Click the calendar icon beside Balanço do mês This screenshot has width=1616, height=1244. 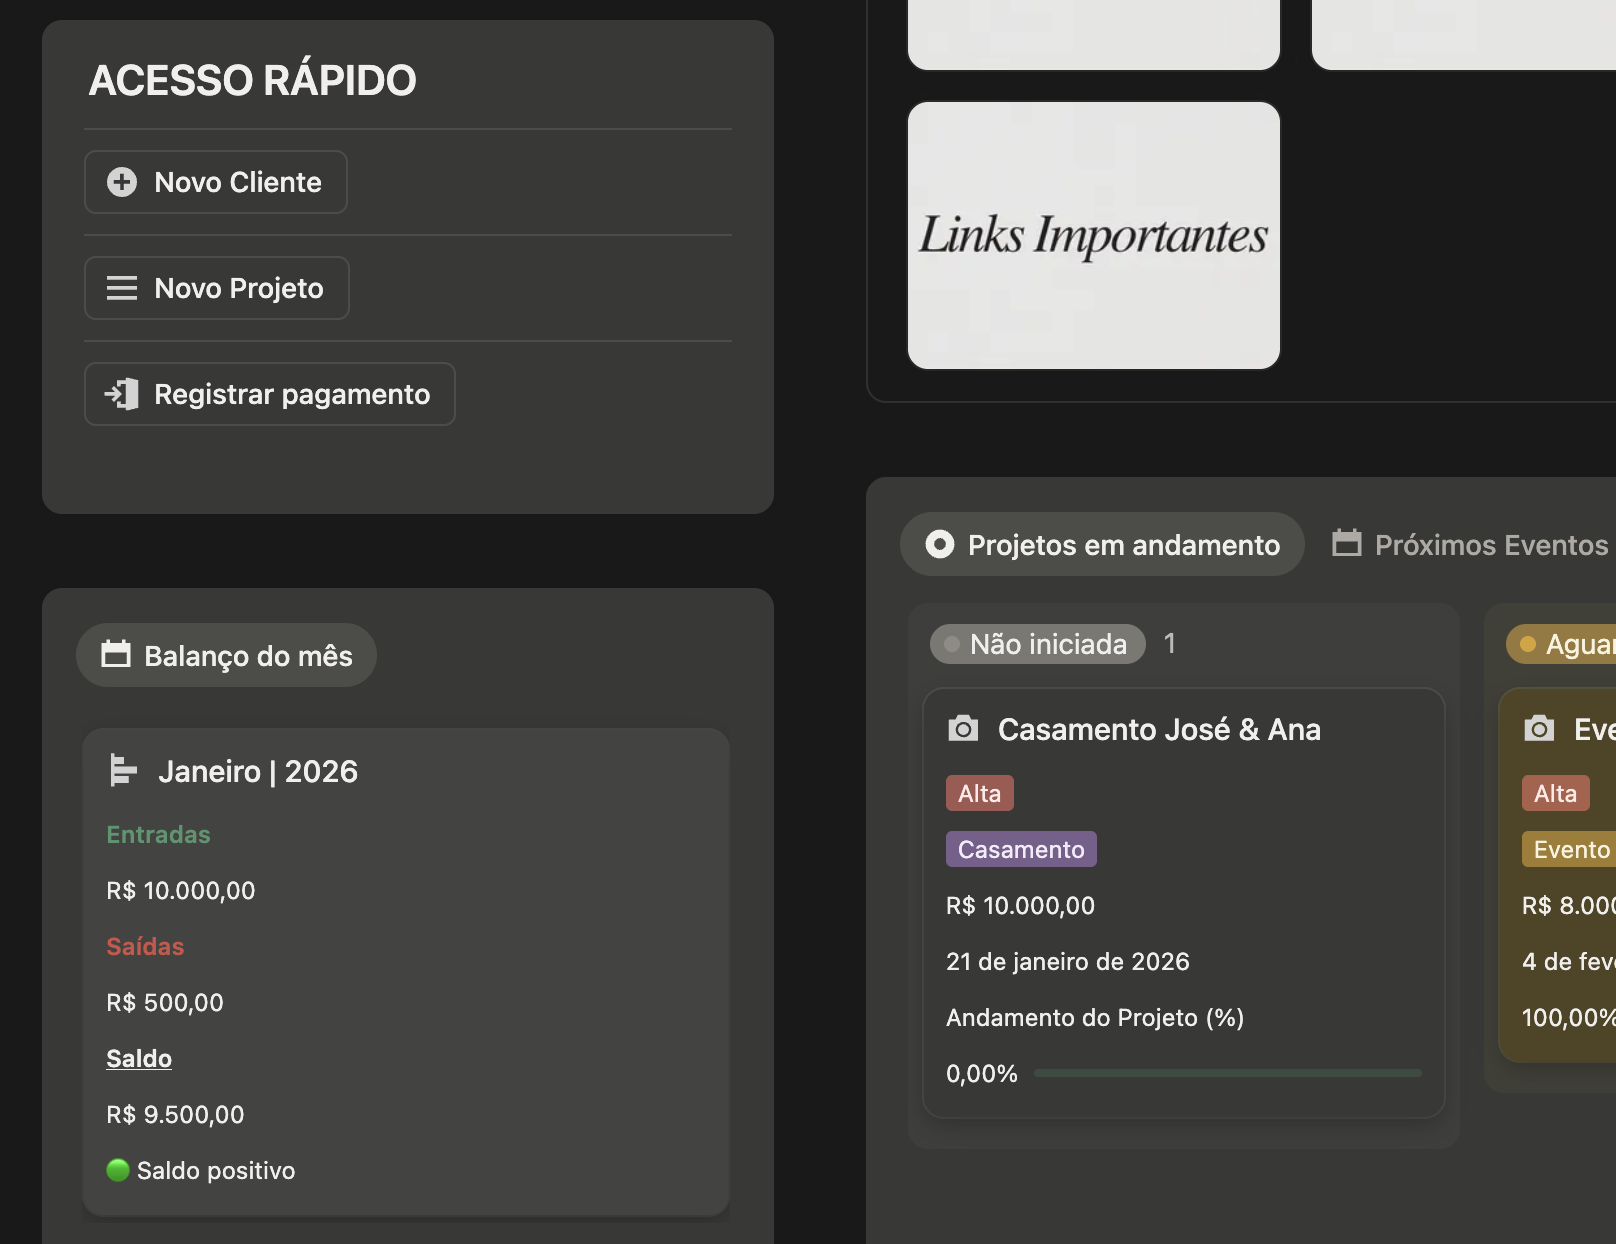coord(116,655)
